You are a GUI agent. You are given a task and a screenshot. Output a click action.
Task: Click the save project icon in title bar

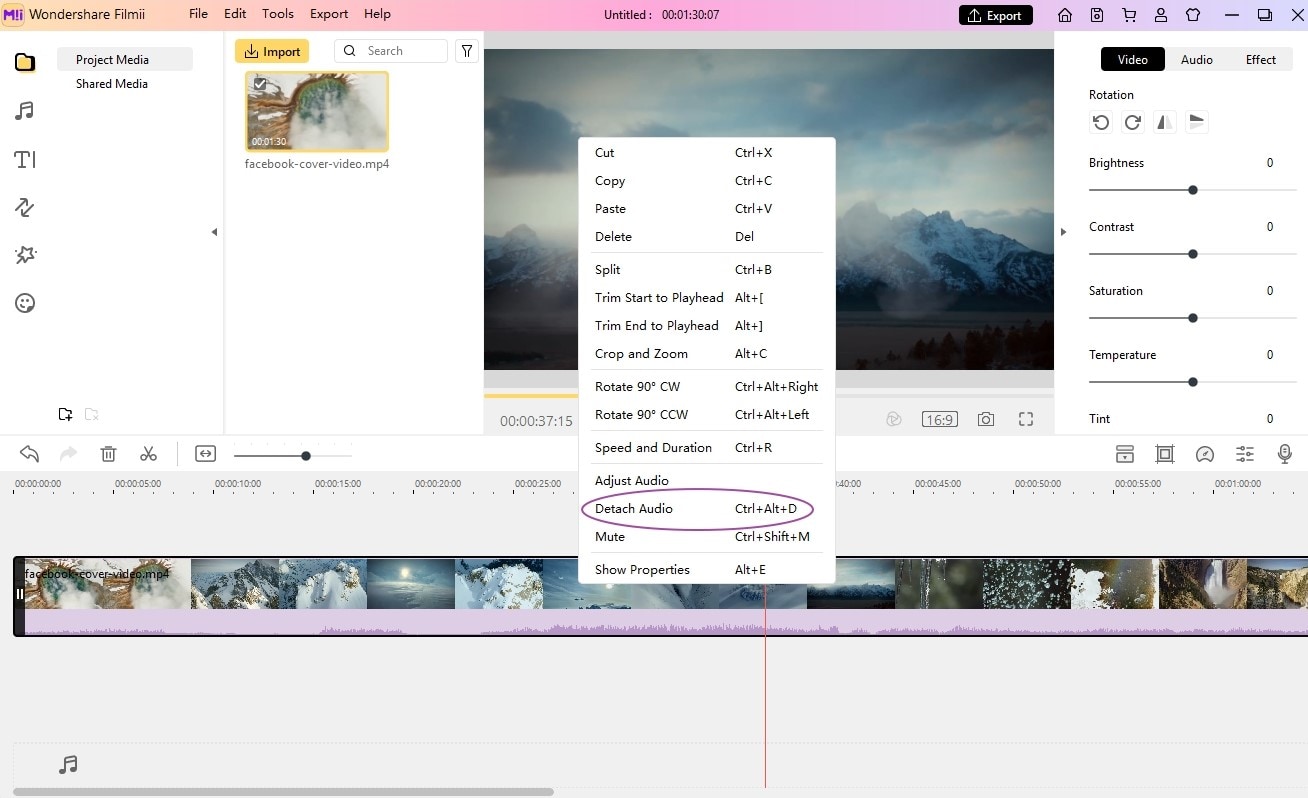[x=1097, y=15]
